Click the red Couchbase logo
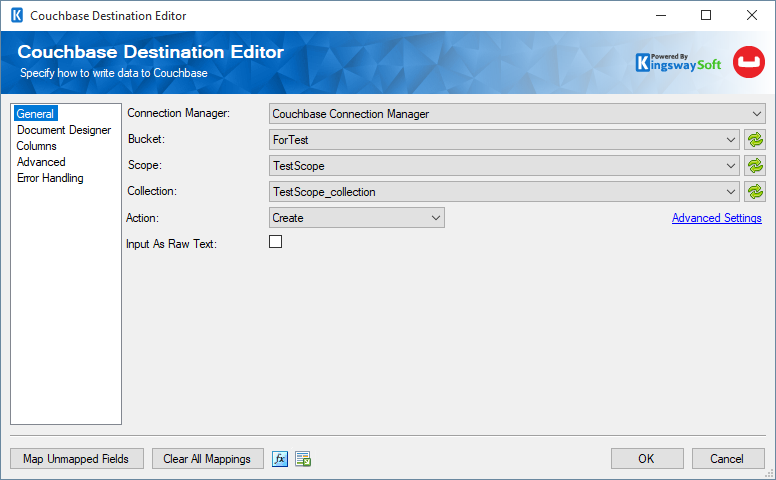Viewport: 776px width, 480px height. pyautogui.click(x=749, y=62)
